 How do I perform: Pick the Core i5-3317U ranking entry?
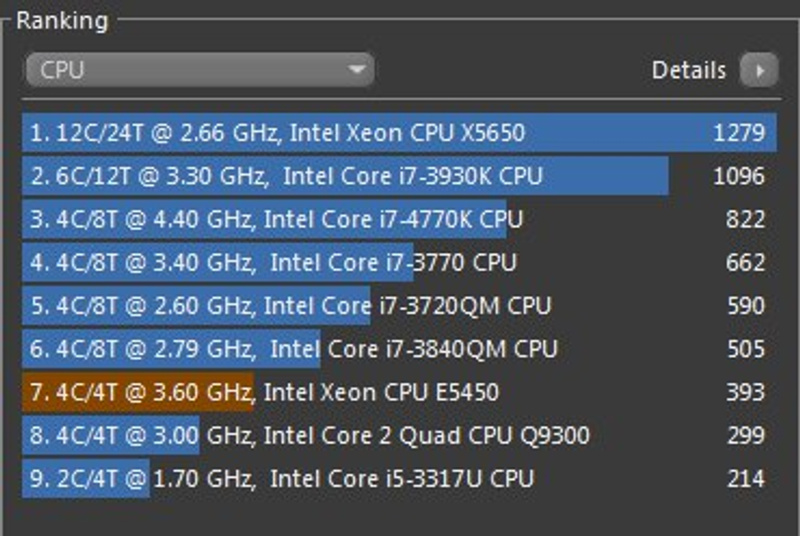pyautogui.click(x=282, y=479)
